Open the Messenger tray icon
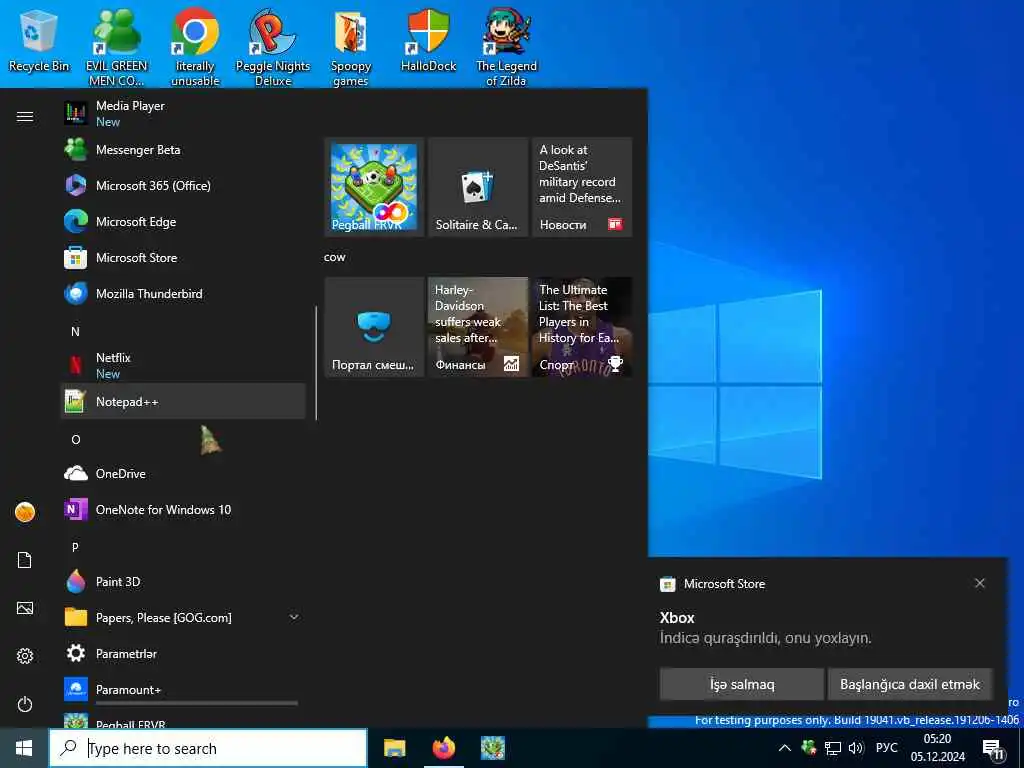 click(808, 748)
